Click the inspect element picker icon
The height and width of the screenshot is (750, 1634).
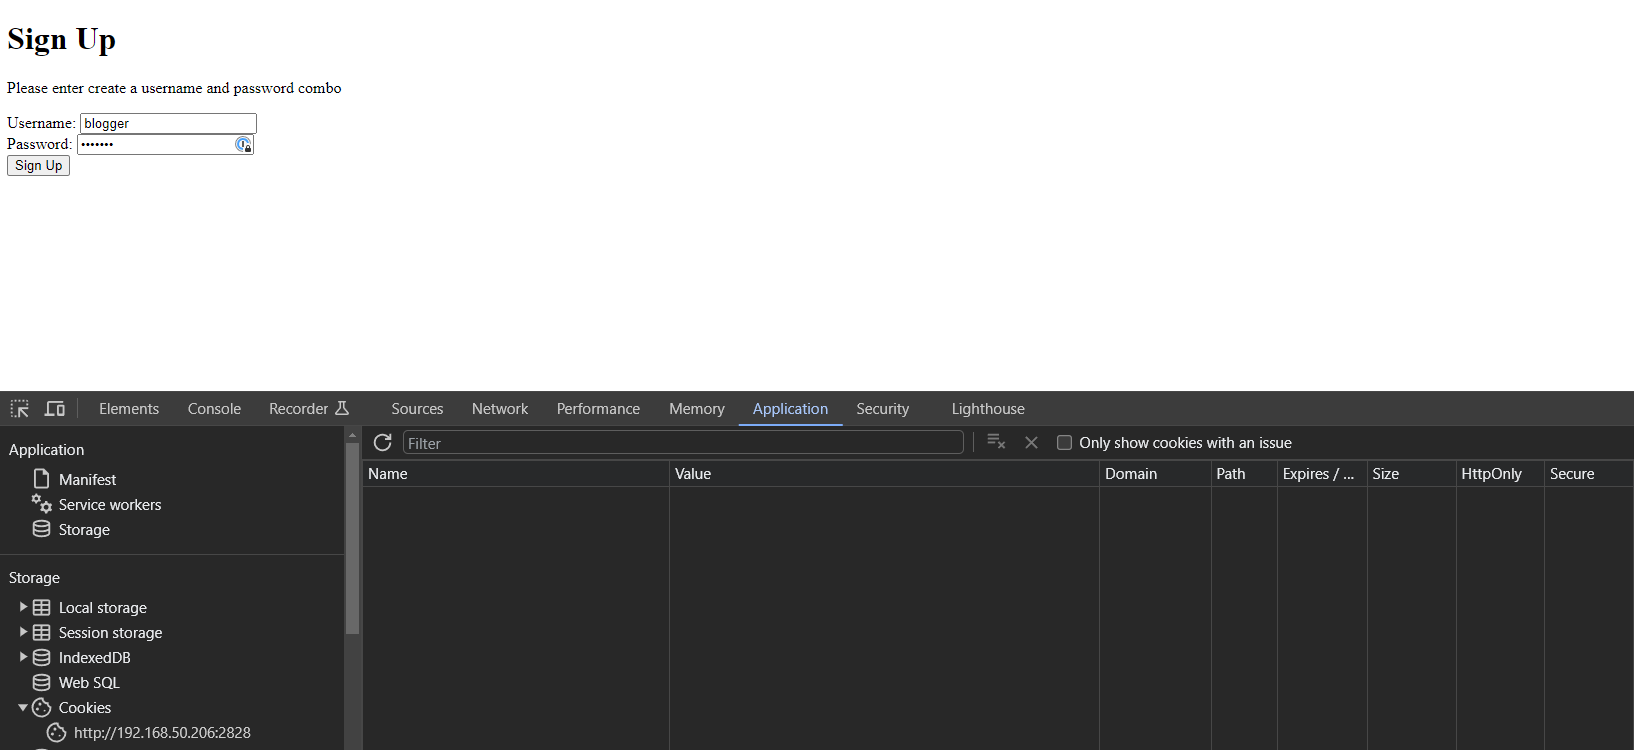point(20,409)
